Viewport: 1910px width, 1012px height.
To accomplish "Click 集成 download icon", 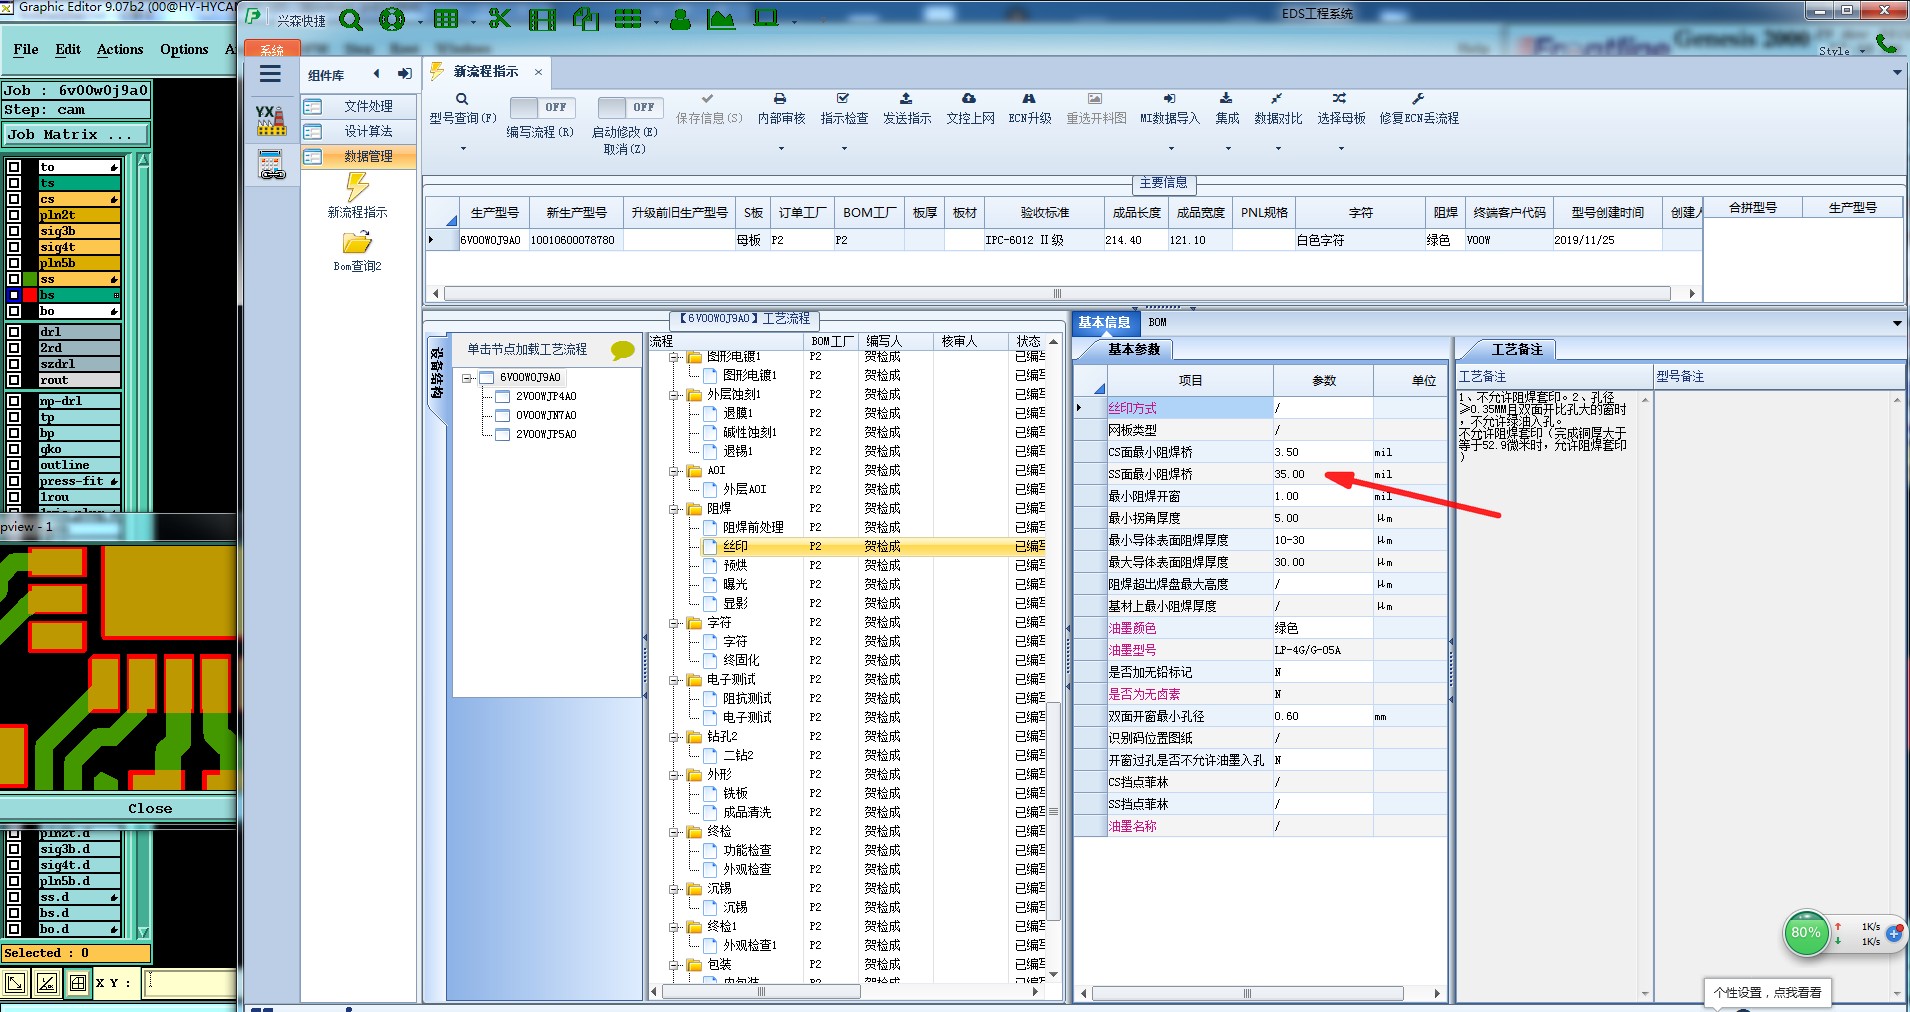I will point(1226,99).
